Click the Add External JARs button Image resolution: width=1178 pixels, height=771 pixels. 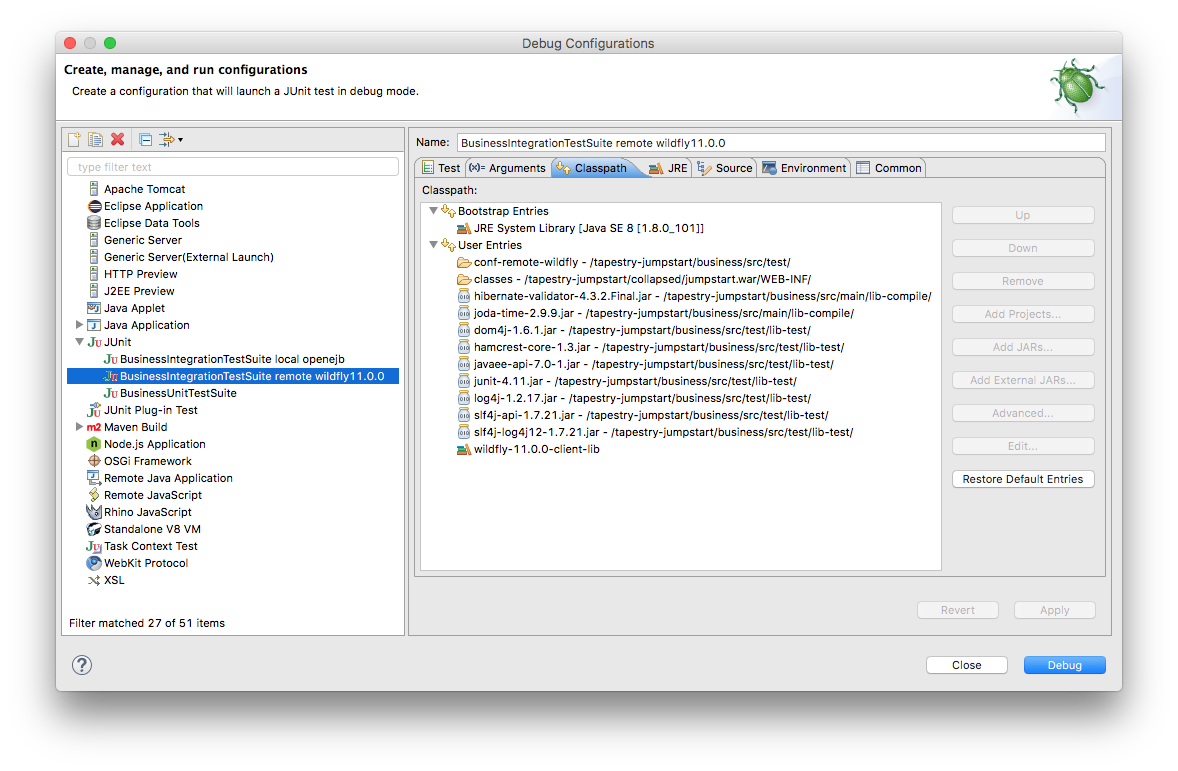click(x=1022, y=380)
